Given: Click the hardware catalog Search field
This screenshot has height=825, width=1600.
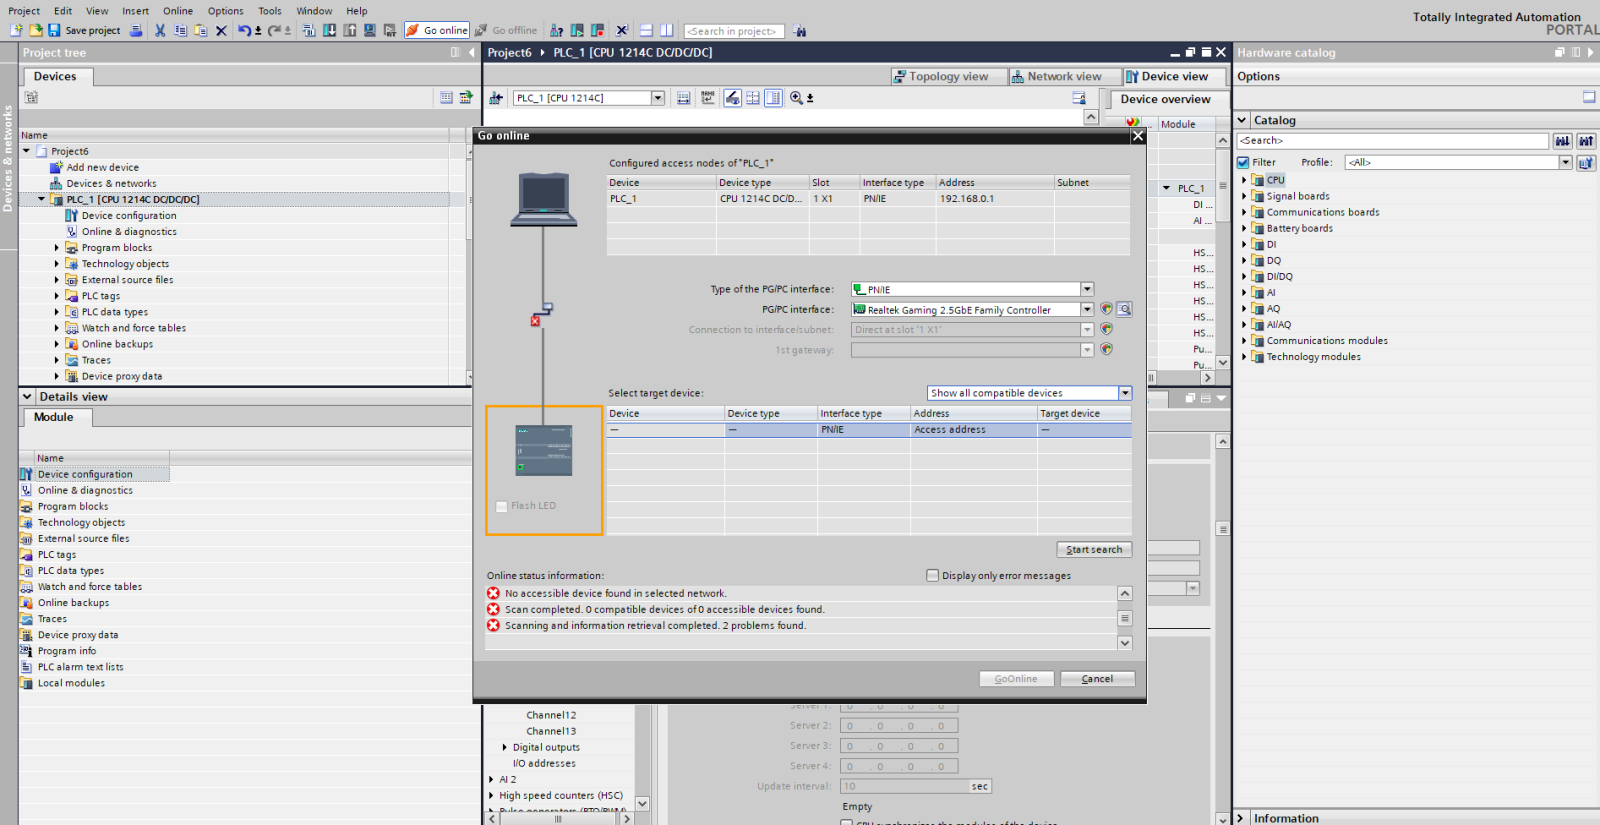Looking at the screenshot, I should point(1393,141).
